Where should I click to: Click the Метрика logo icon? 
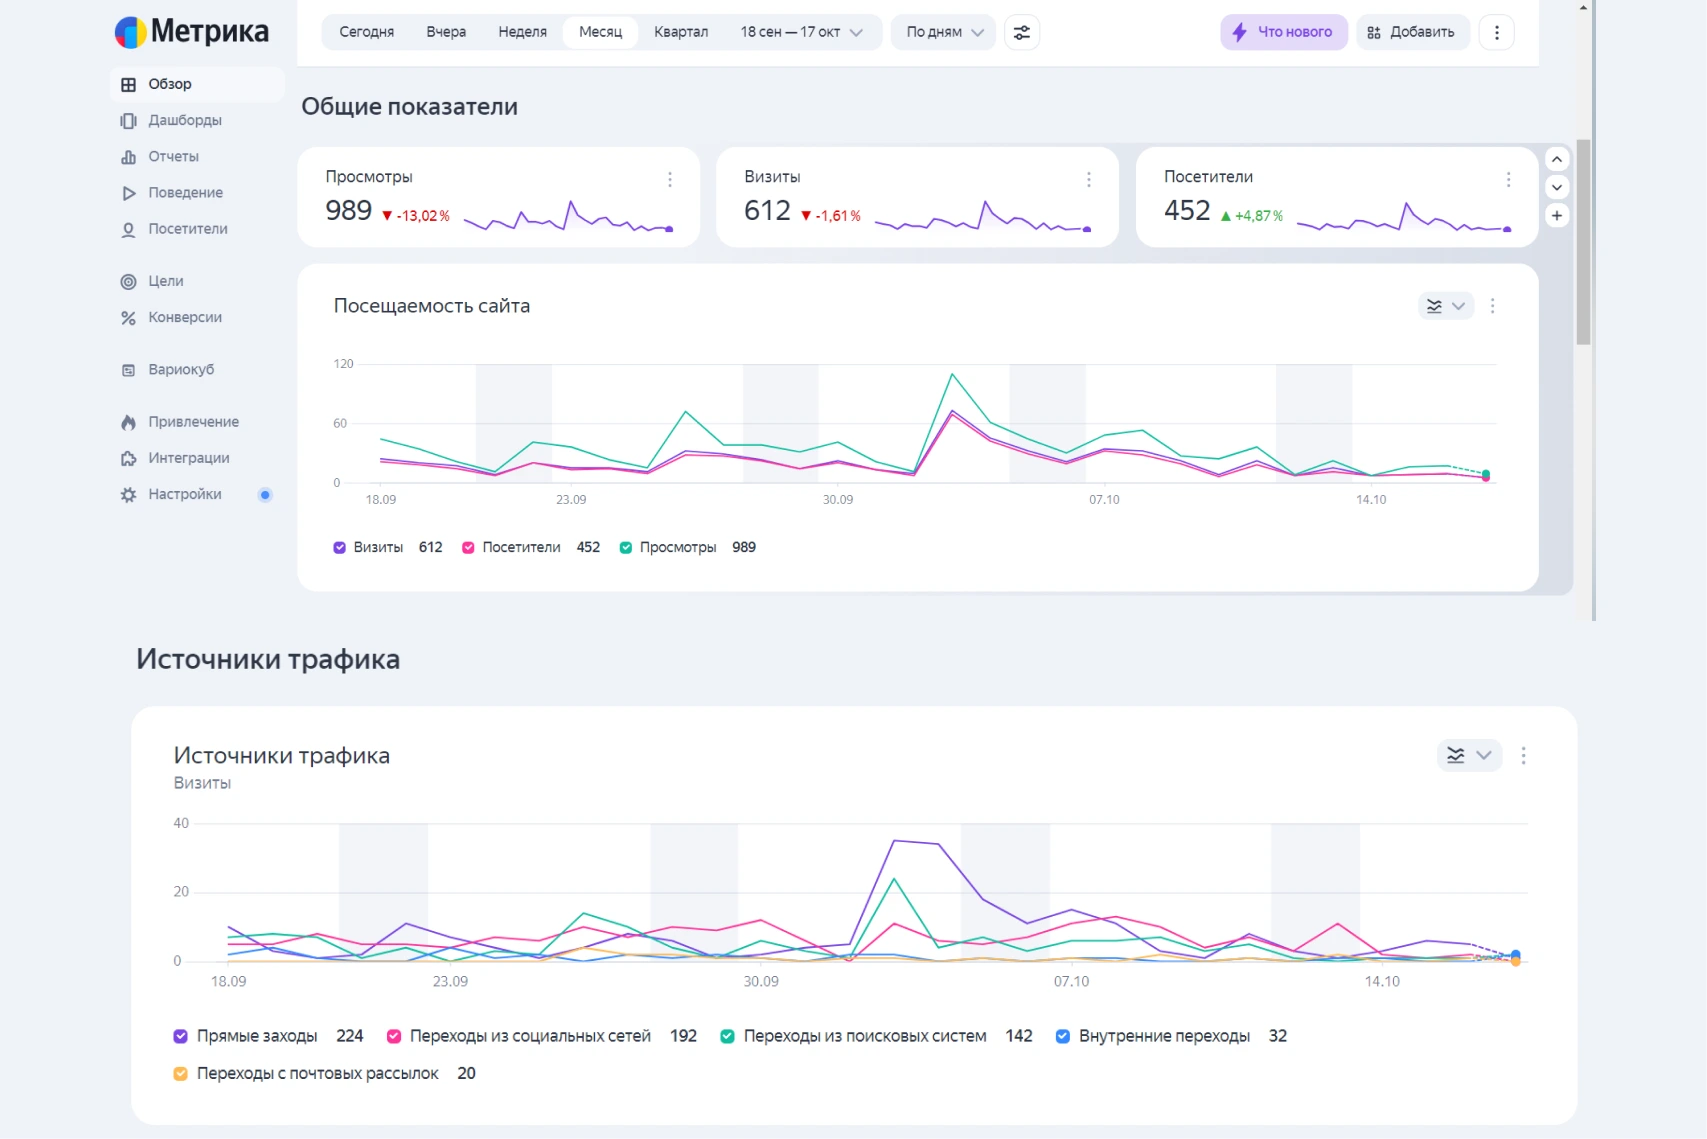tap(130, 32)
